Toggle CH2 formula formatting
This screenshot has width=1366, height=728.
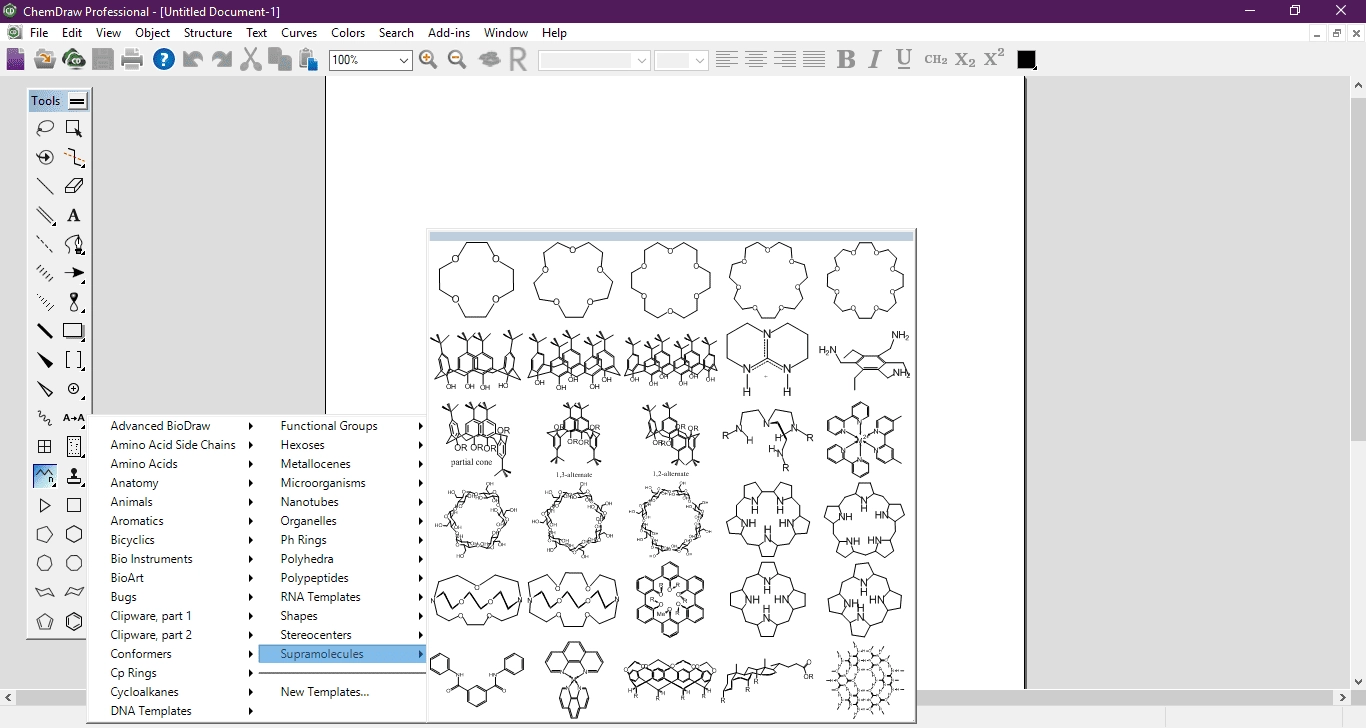[x=936, y=60]
